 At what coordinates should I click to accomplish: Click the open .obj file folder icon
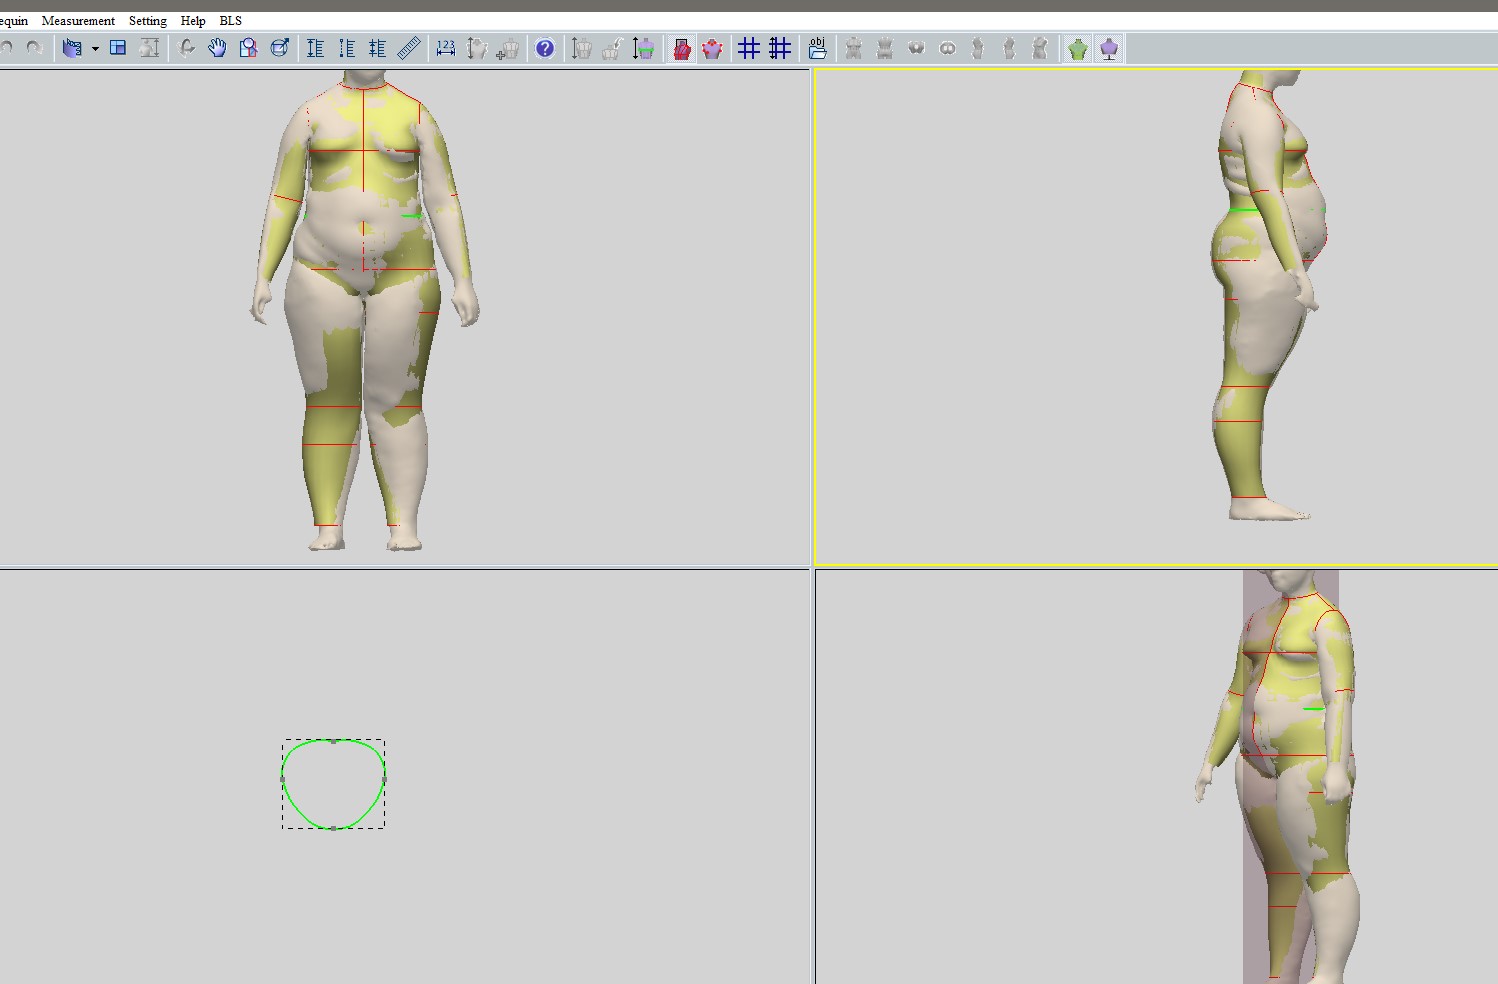(x=817, y=48)
